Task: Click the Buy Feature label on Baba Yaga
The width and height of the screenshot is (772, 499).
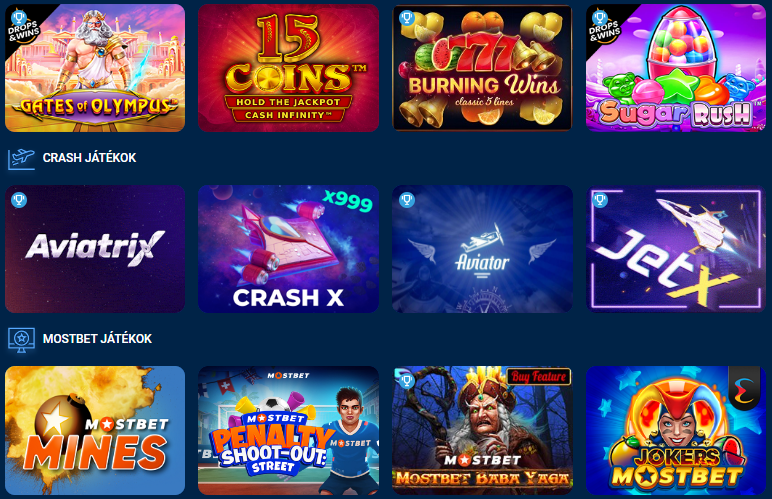Action: (539, 376)
